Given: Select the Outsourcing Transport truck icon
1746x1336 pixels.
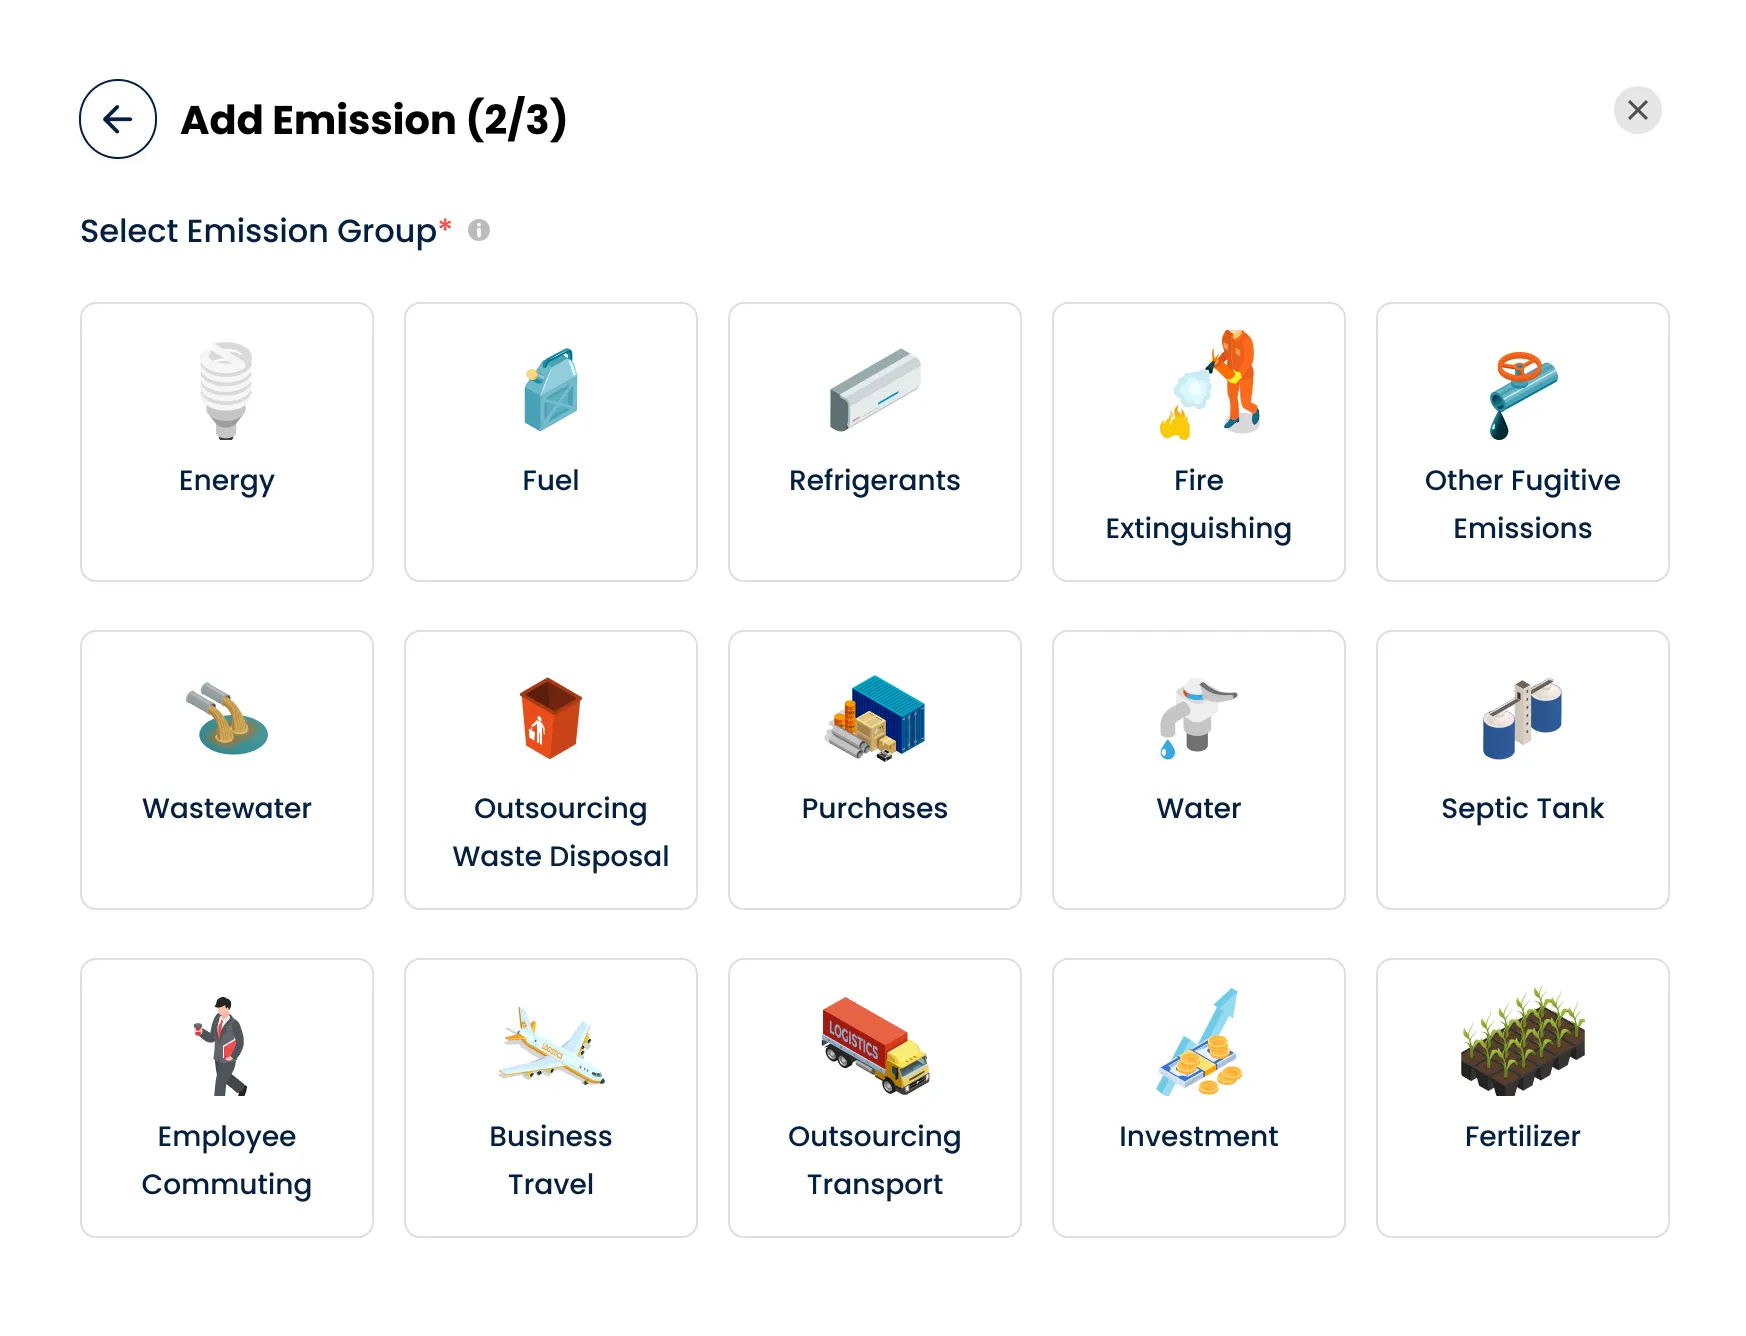Looking at the screenshot, I should coord(875,1045).
